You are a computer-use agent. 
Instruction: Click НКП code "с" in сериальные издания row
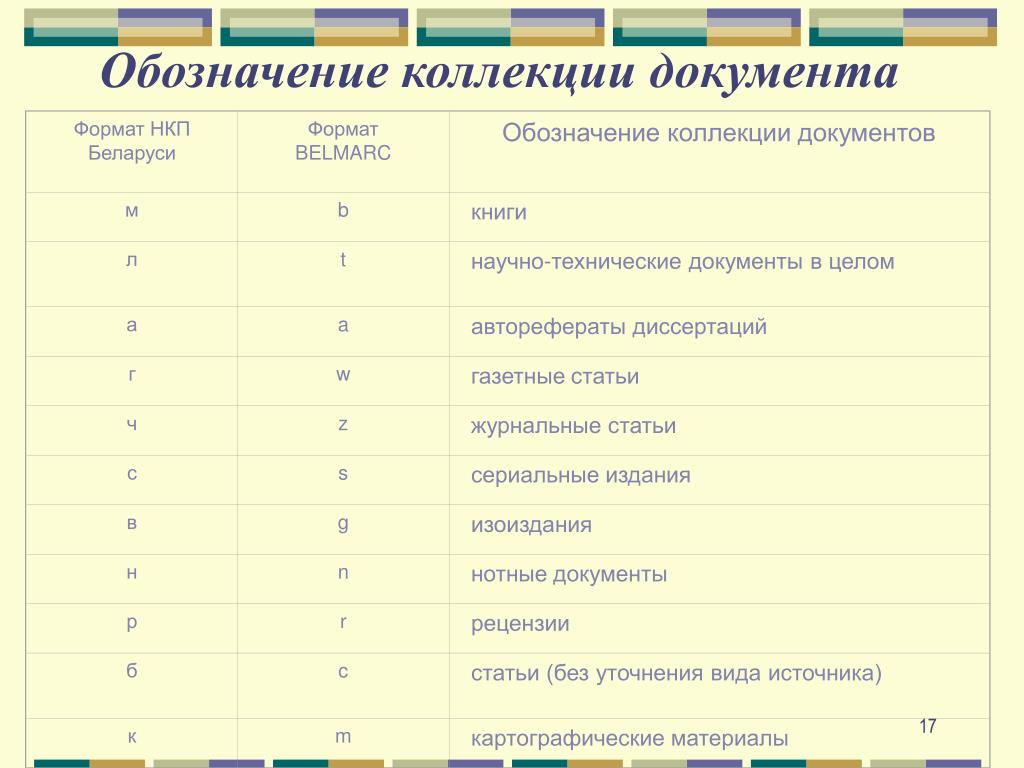click(x=132, y=473)
